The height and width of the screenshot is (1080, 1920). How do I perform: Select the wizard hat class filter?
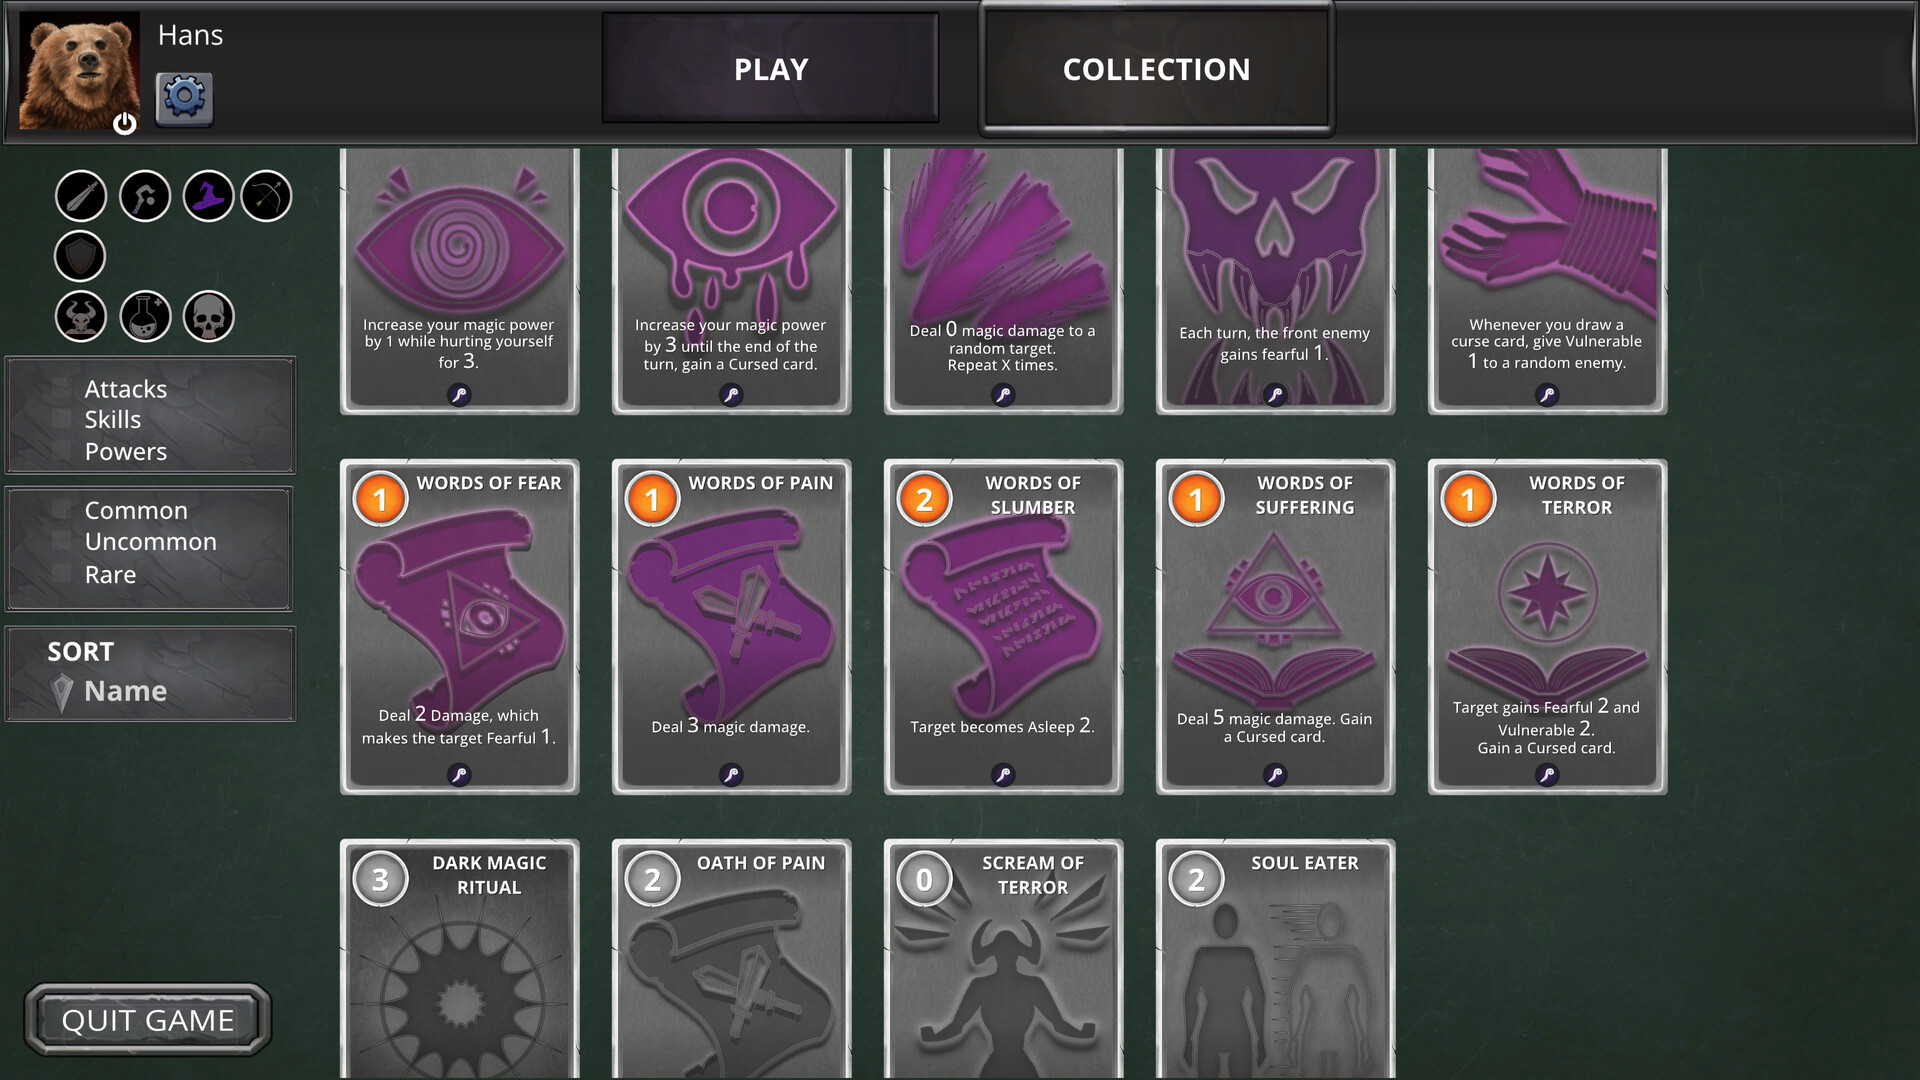click(208, 196)
